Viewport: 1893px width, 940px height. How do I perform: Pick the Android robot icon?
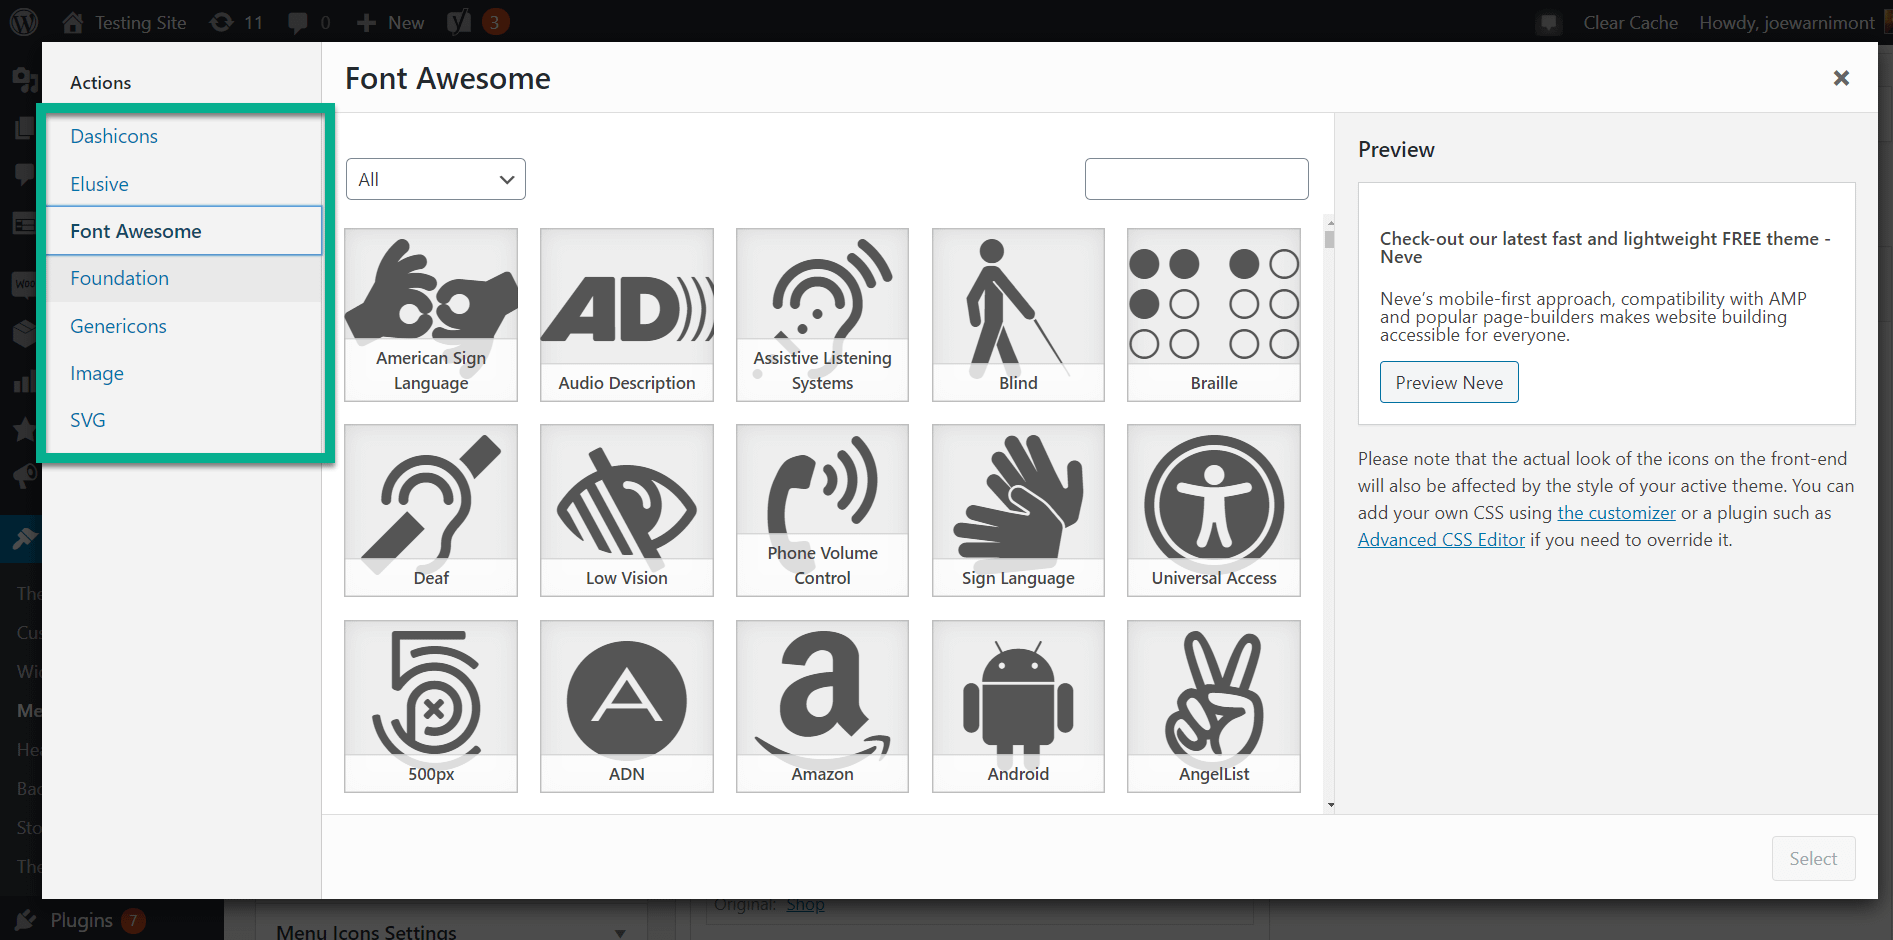pos(1017,705)
